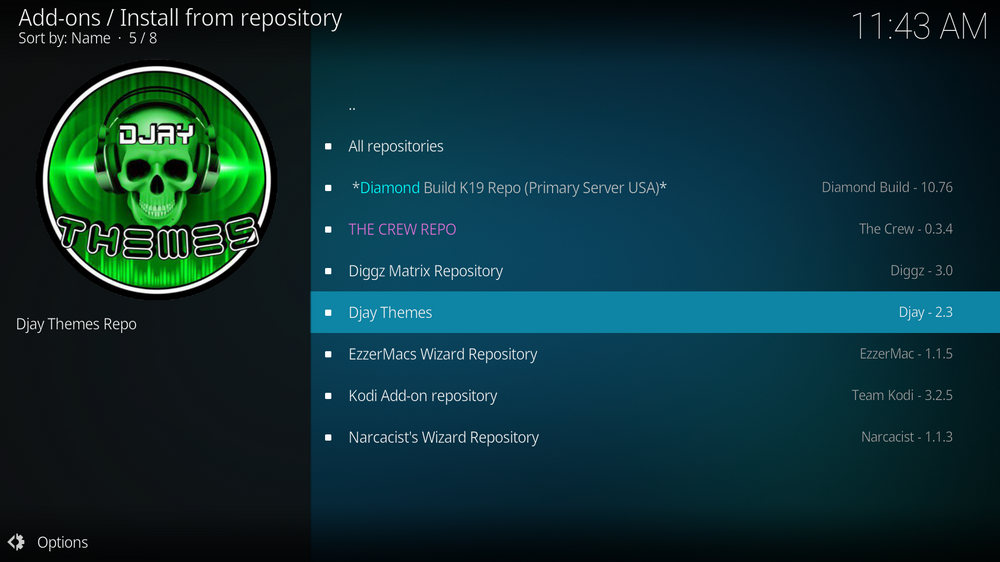Click bullet icon beside All repositories

(328, 146)
